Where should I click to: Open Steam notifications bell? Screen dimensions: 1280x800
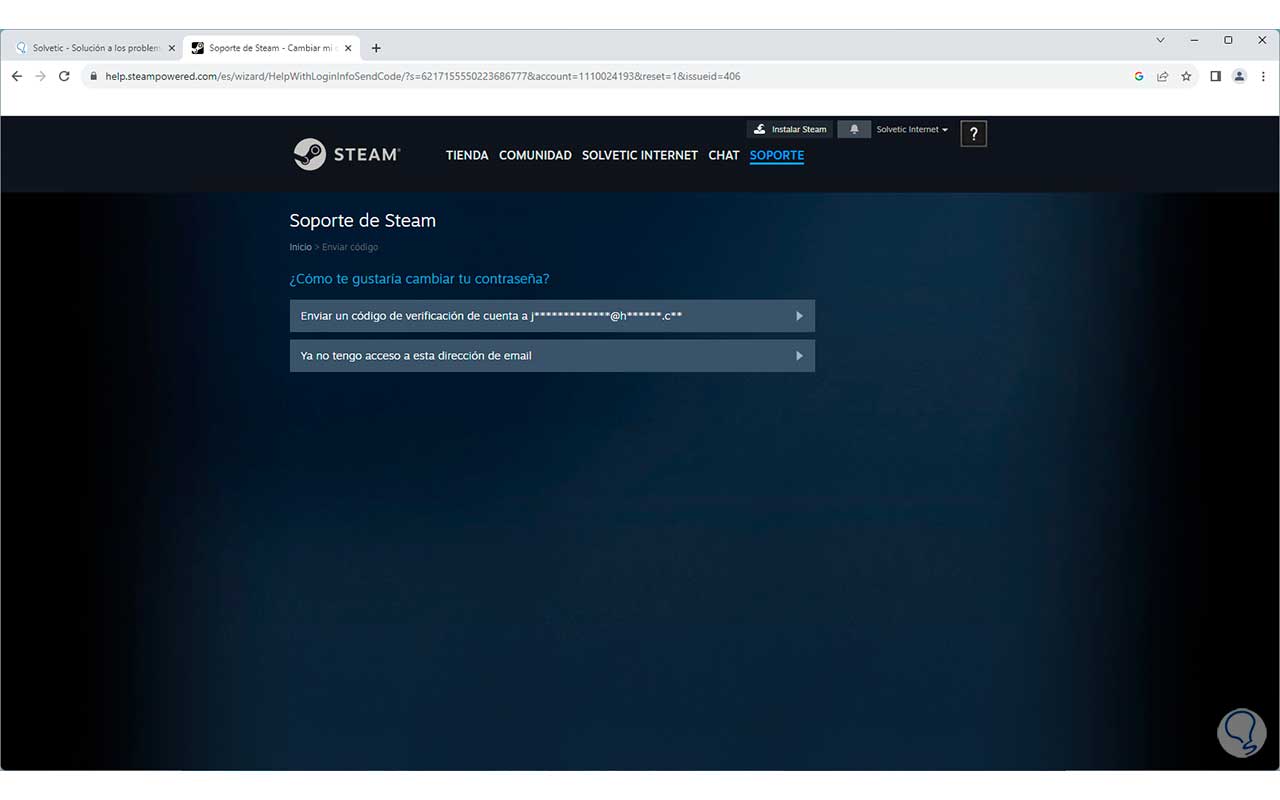854,129
